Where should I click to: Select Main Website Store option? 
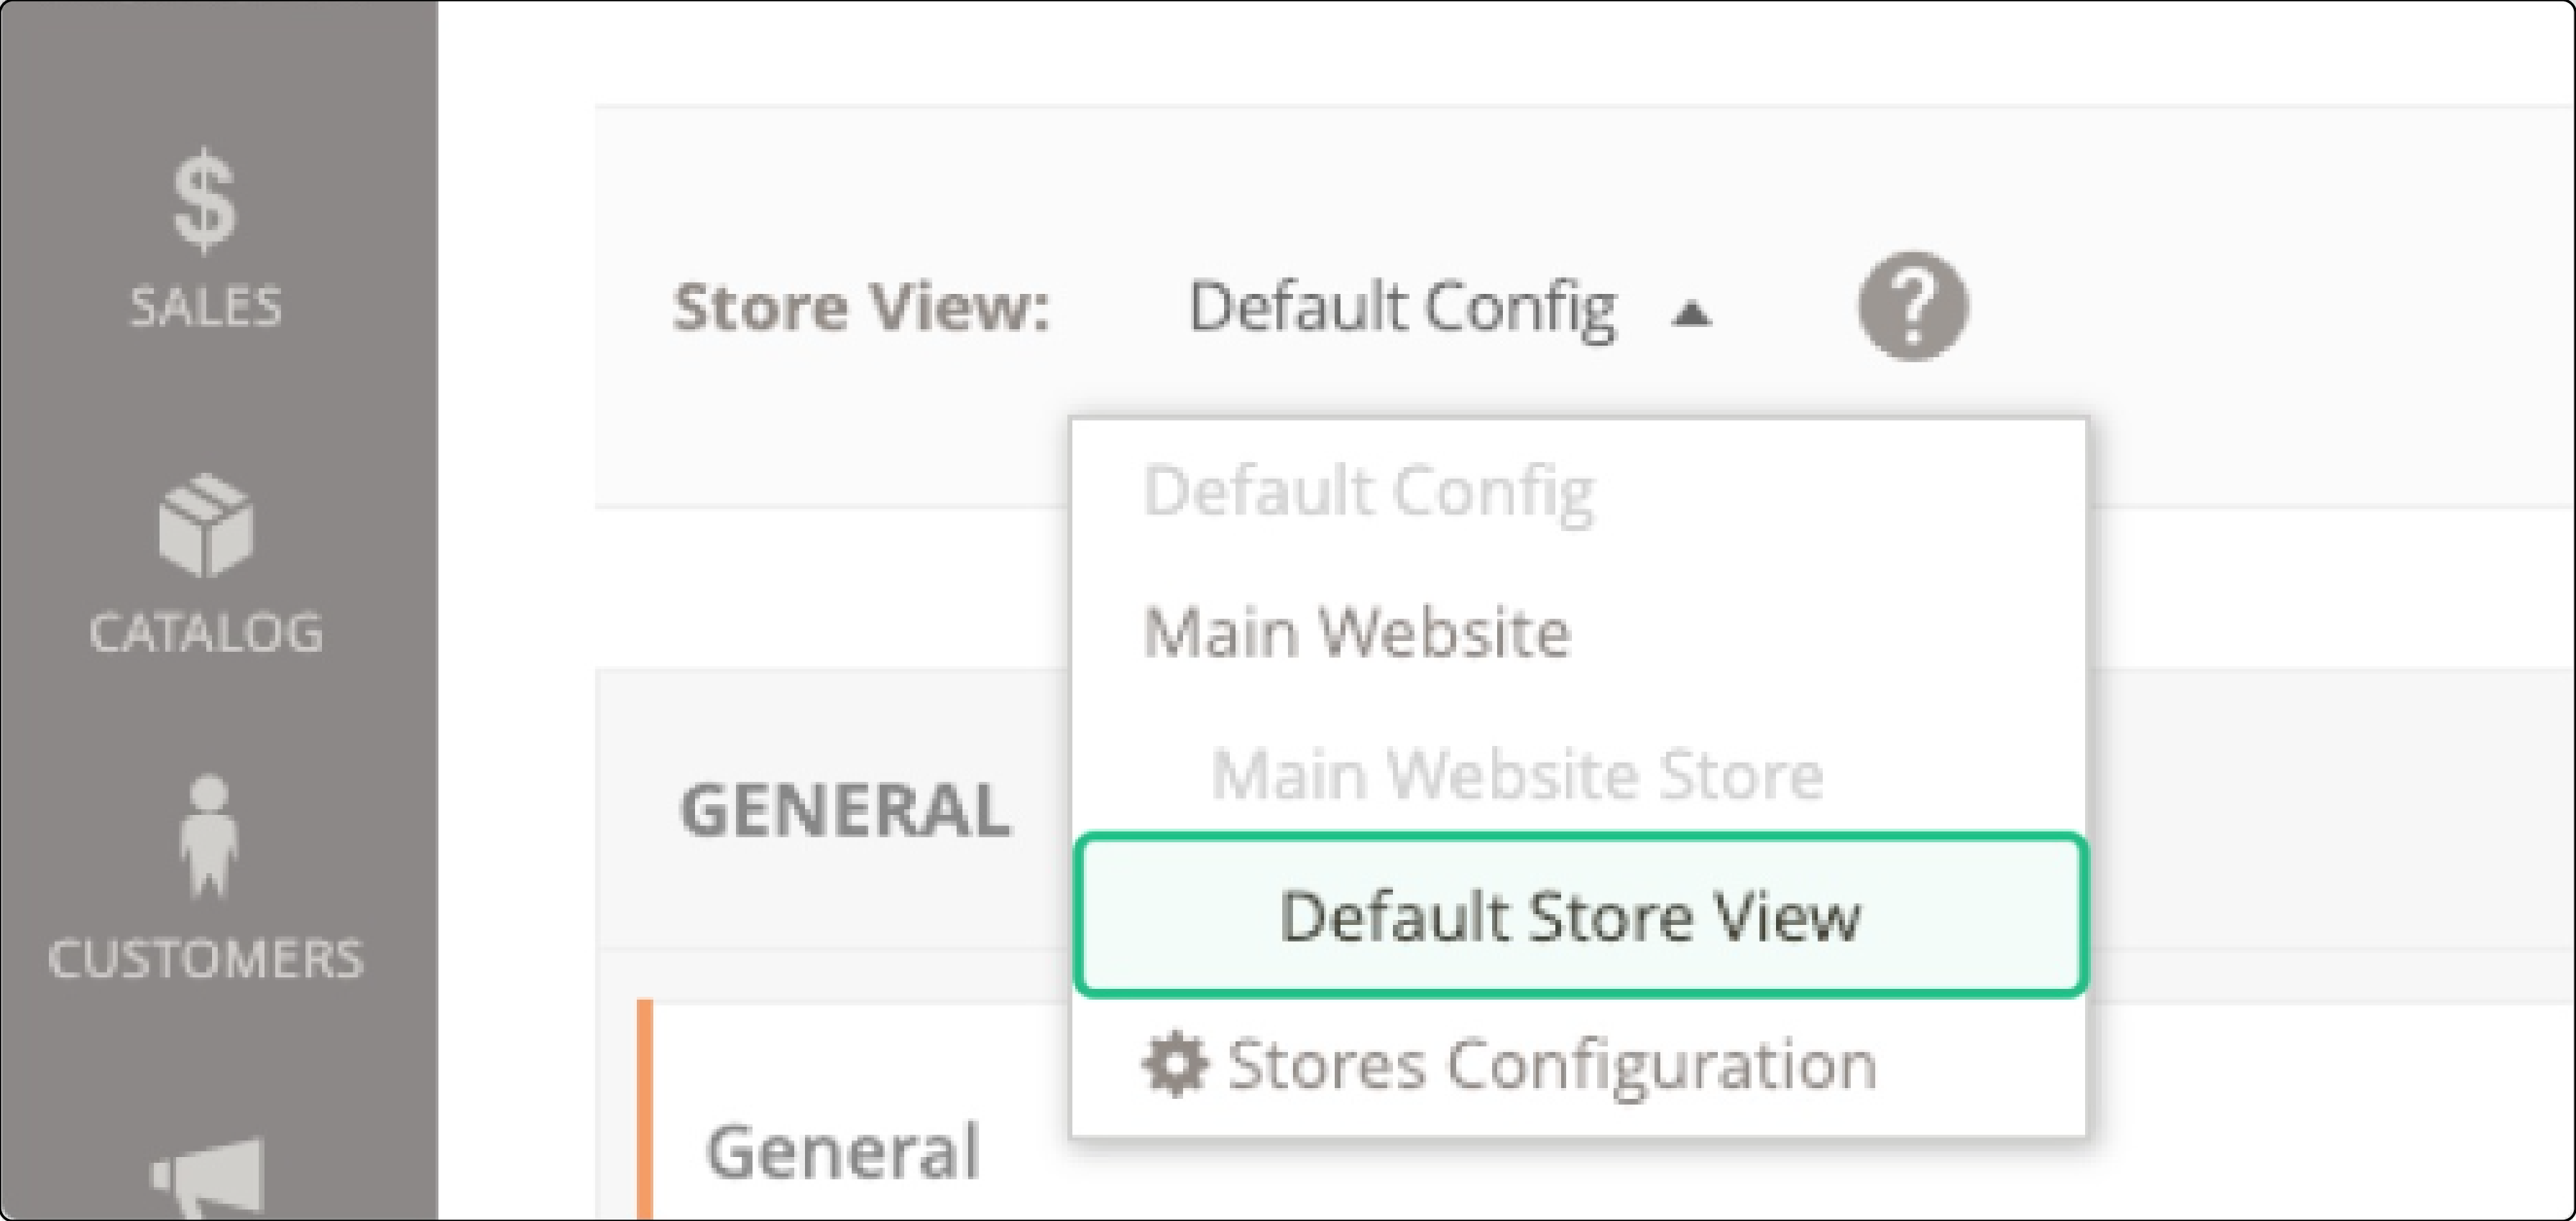[1517, 775]
